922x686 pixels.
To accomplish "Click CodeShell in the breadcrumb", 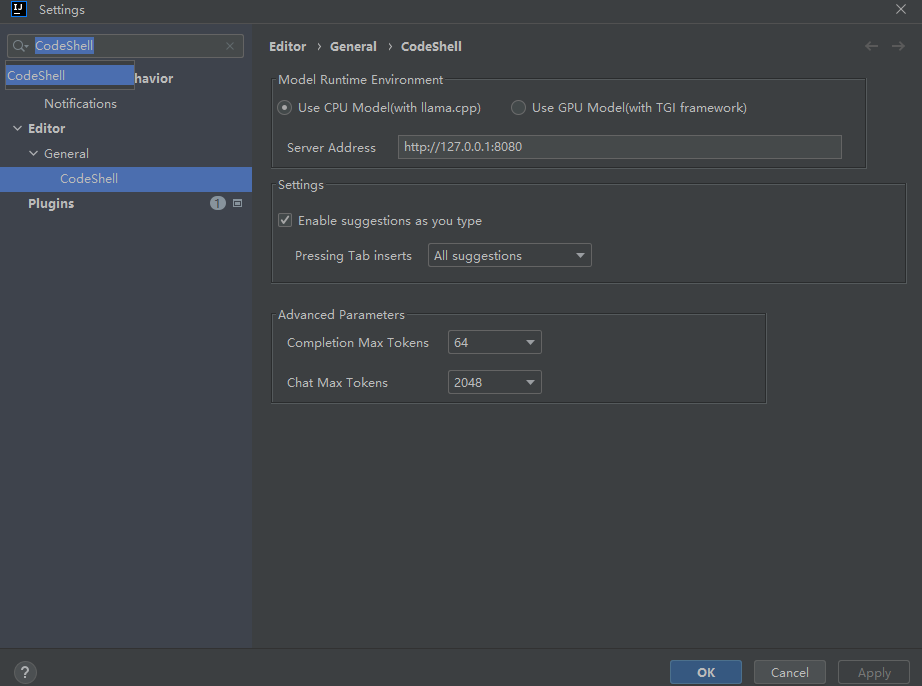I will click(431, 46).
